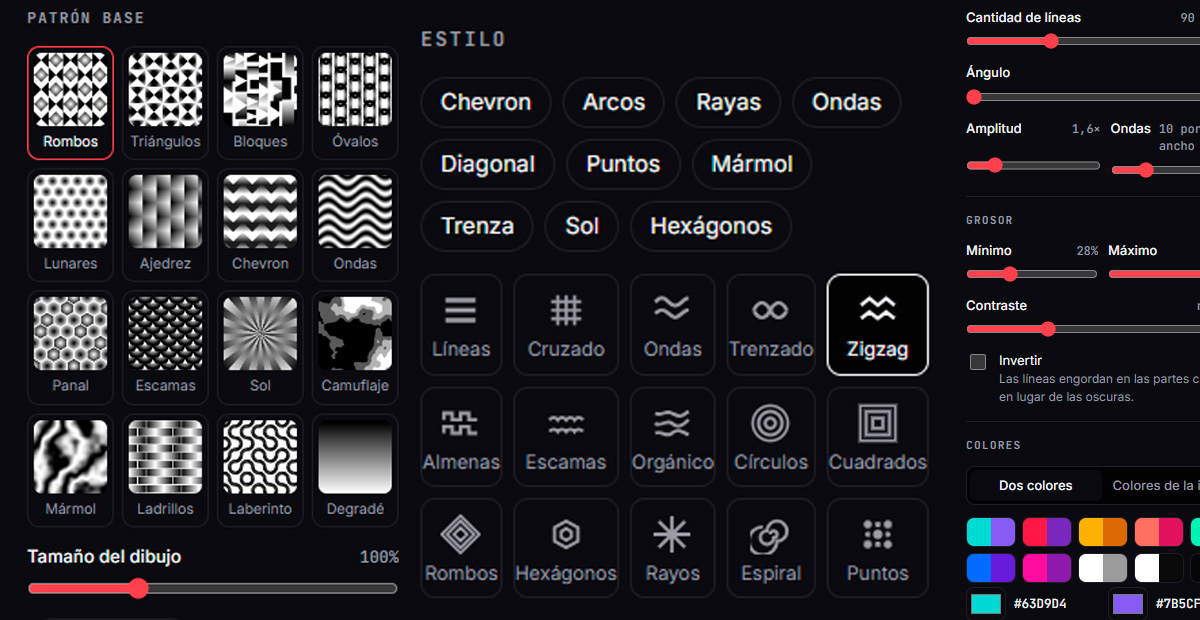1200x620 pixels.
Task: Adjust the Ángulo slider
Action: [x=1083, y=97]
